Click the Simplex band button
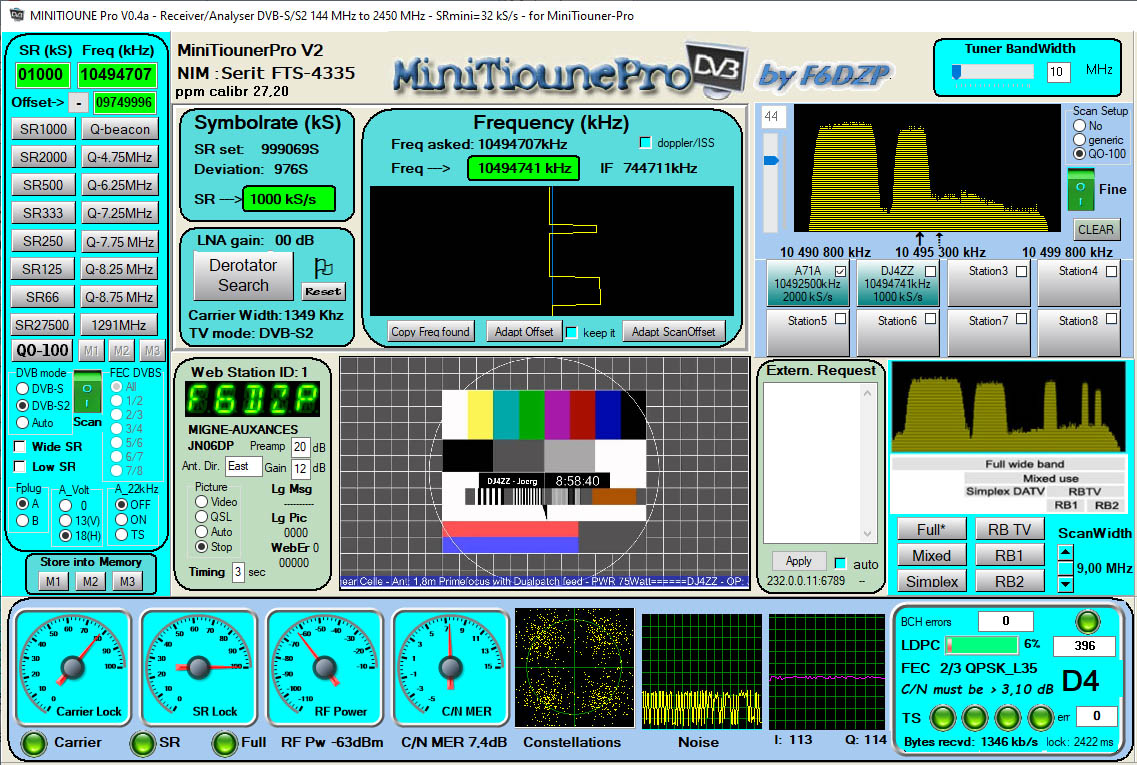 (x=932, y=582)
